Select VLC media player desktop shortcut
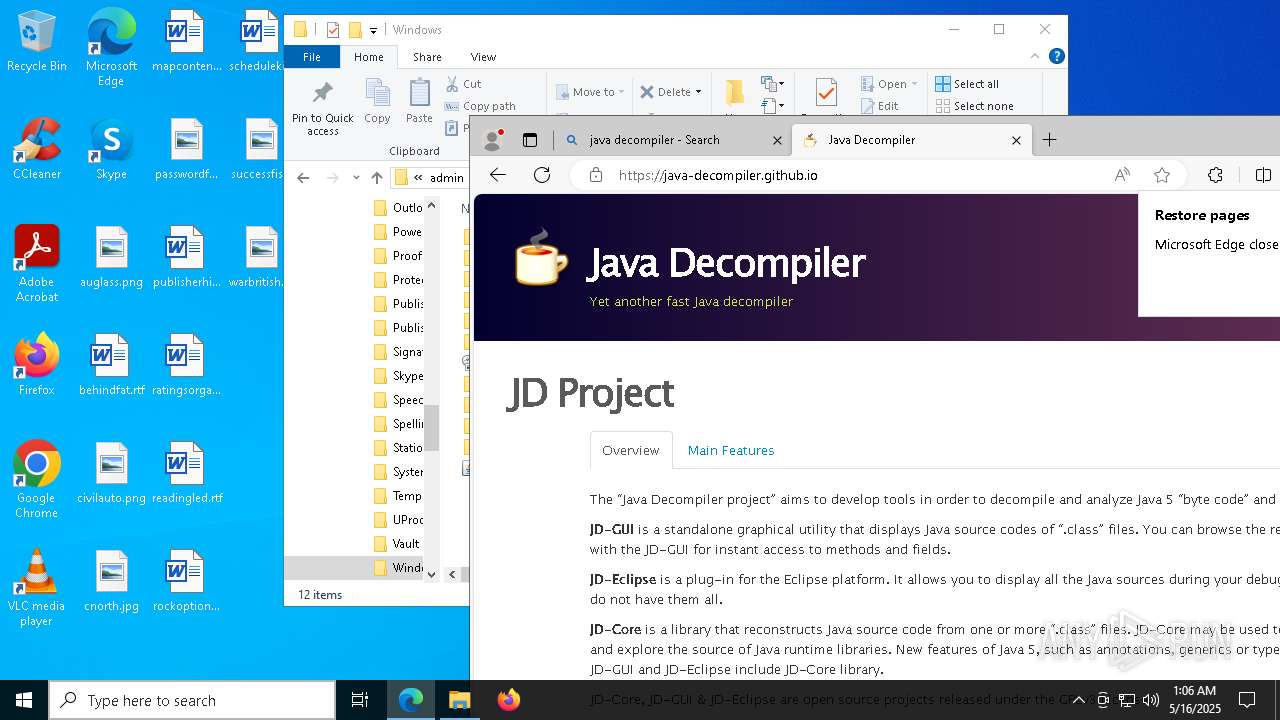1280x720 pixels. [x=37, y=589]
